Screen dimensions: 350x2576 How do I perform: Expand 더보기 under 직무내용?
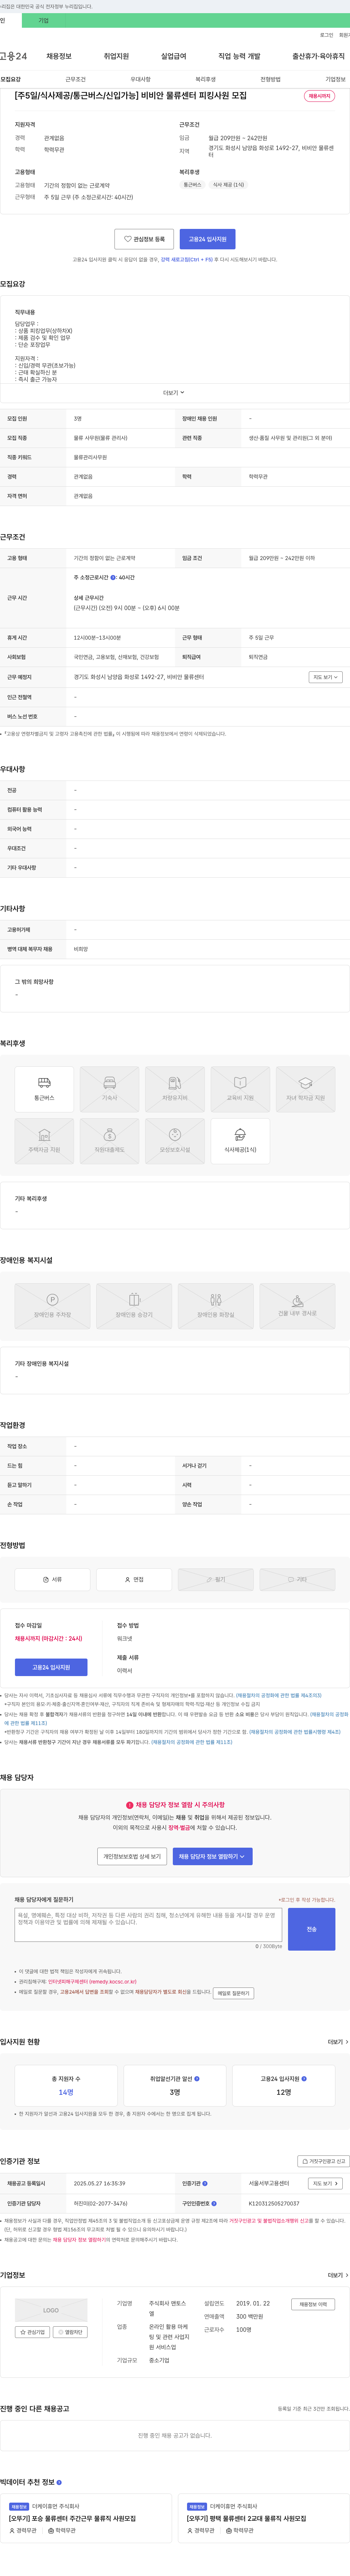point(174,392)
